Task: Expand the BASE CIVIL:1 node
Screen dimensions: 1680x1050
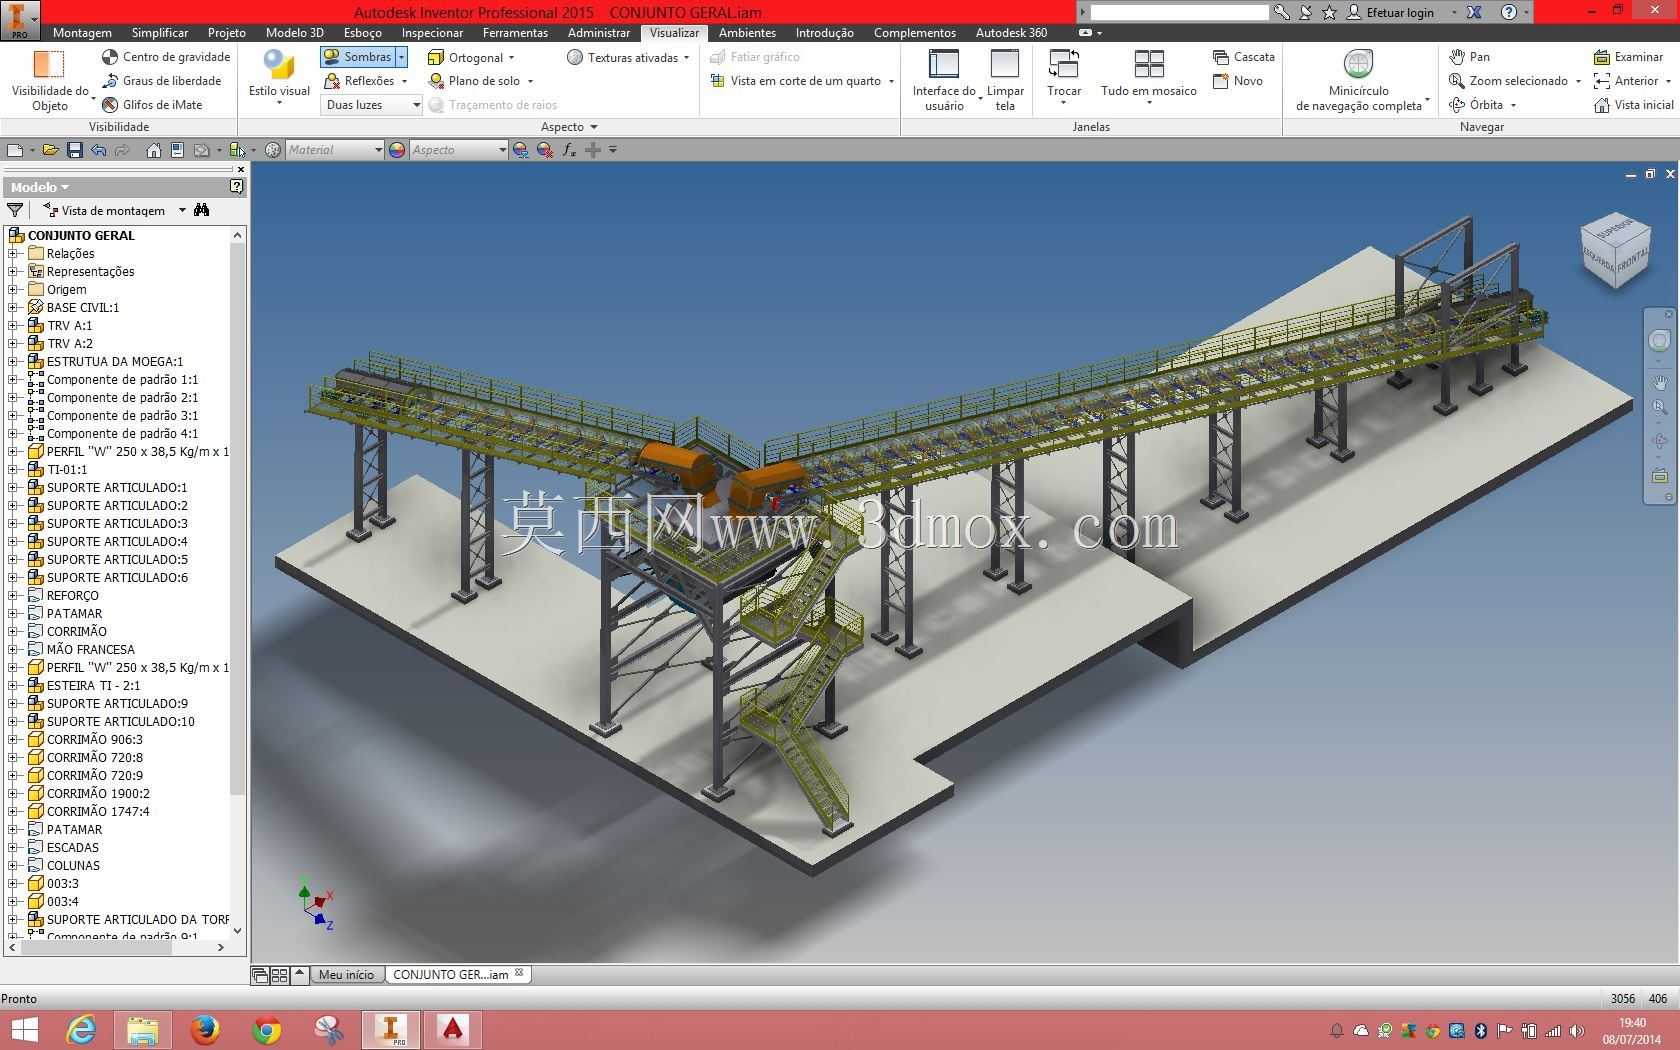Action: pyautogui.click(x=13, y=308)
